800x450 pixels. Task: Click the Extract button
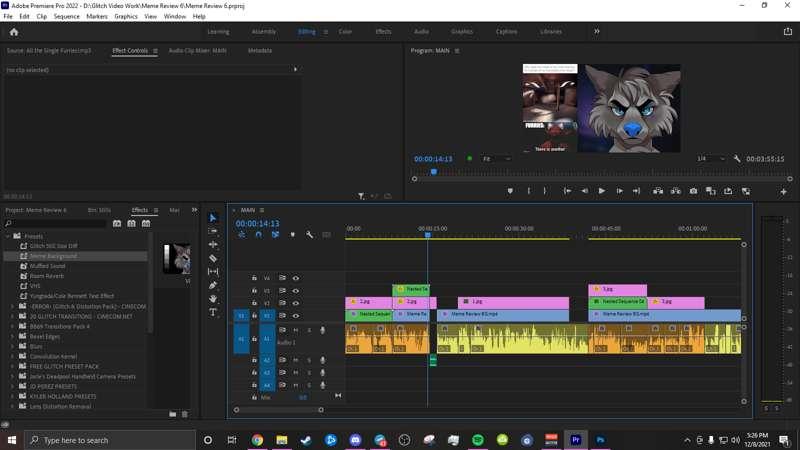pos(676,191)
